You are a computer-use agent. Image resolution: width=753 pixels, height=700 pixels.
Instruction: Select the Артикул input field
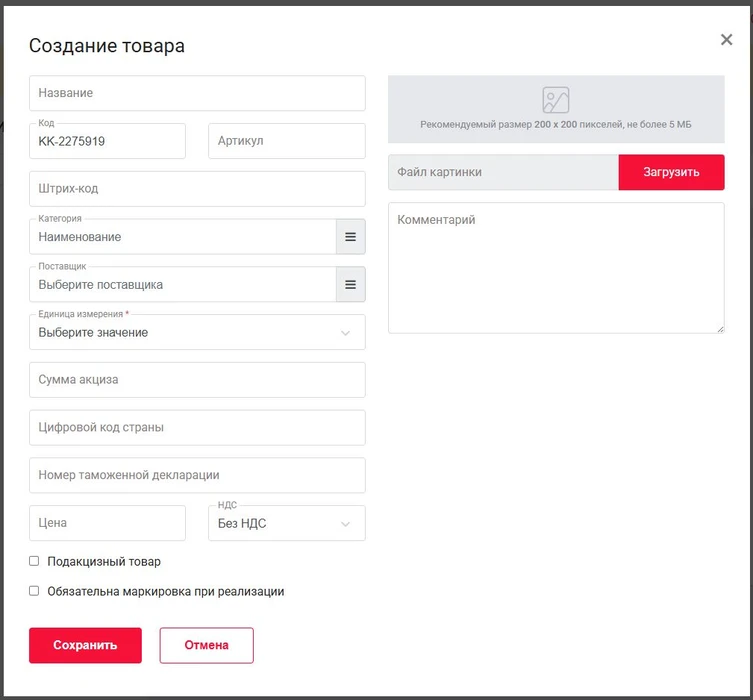point(286,141)
